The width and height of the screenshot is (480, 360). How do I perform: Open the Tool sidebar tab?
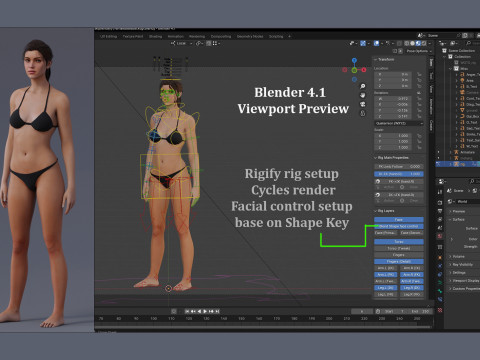pyautogui.click(x=431, y=76)
